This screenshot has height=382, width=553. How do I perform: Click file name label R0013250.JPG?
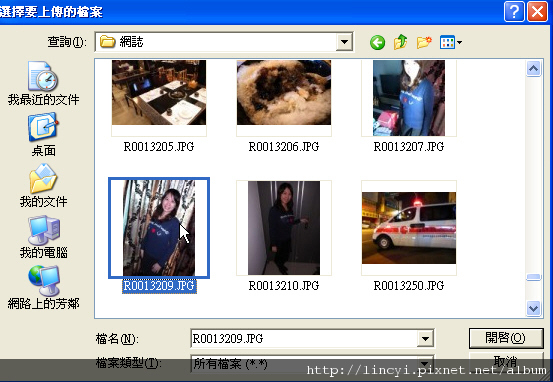pyautogui.click(x=409, y=285)
